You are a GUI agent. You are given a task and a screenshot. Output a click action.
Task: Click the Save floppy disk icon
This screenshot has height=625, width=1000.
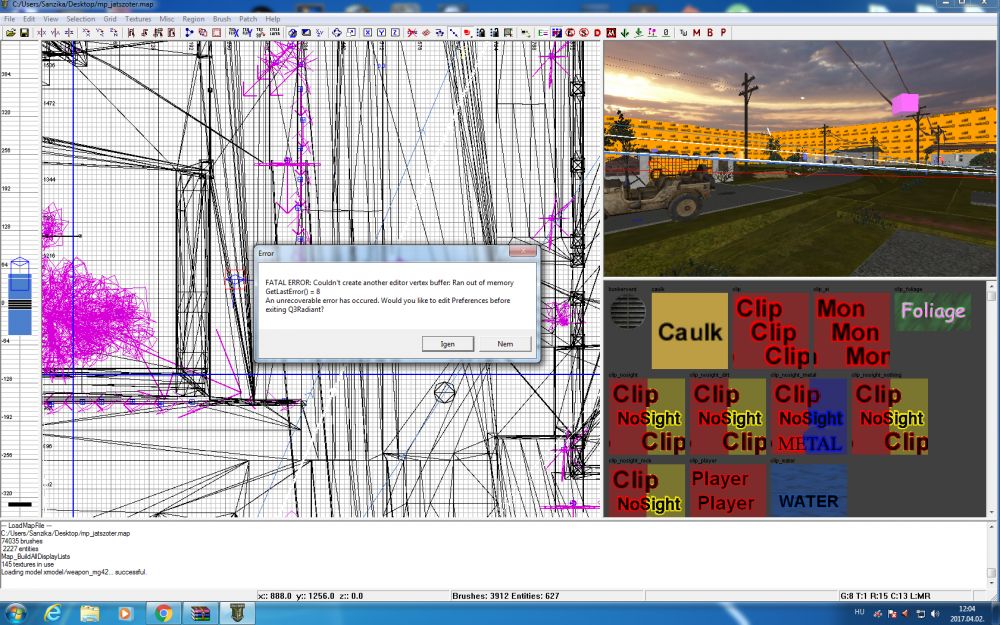click(24, 32)
